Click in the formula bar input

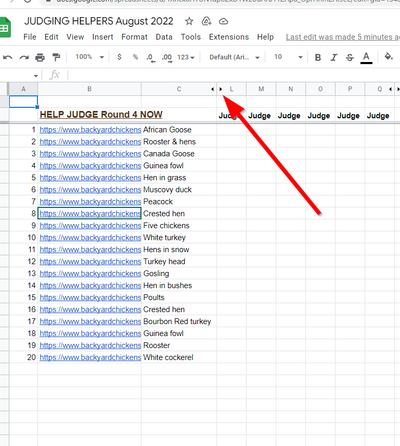coord(233,75)
